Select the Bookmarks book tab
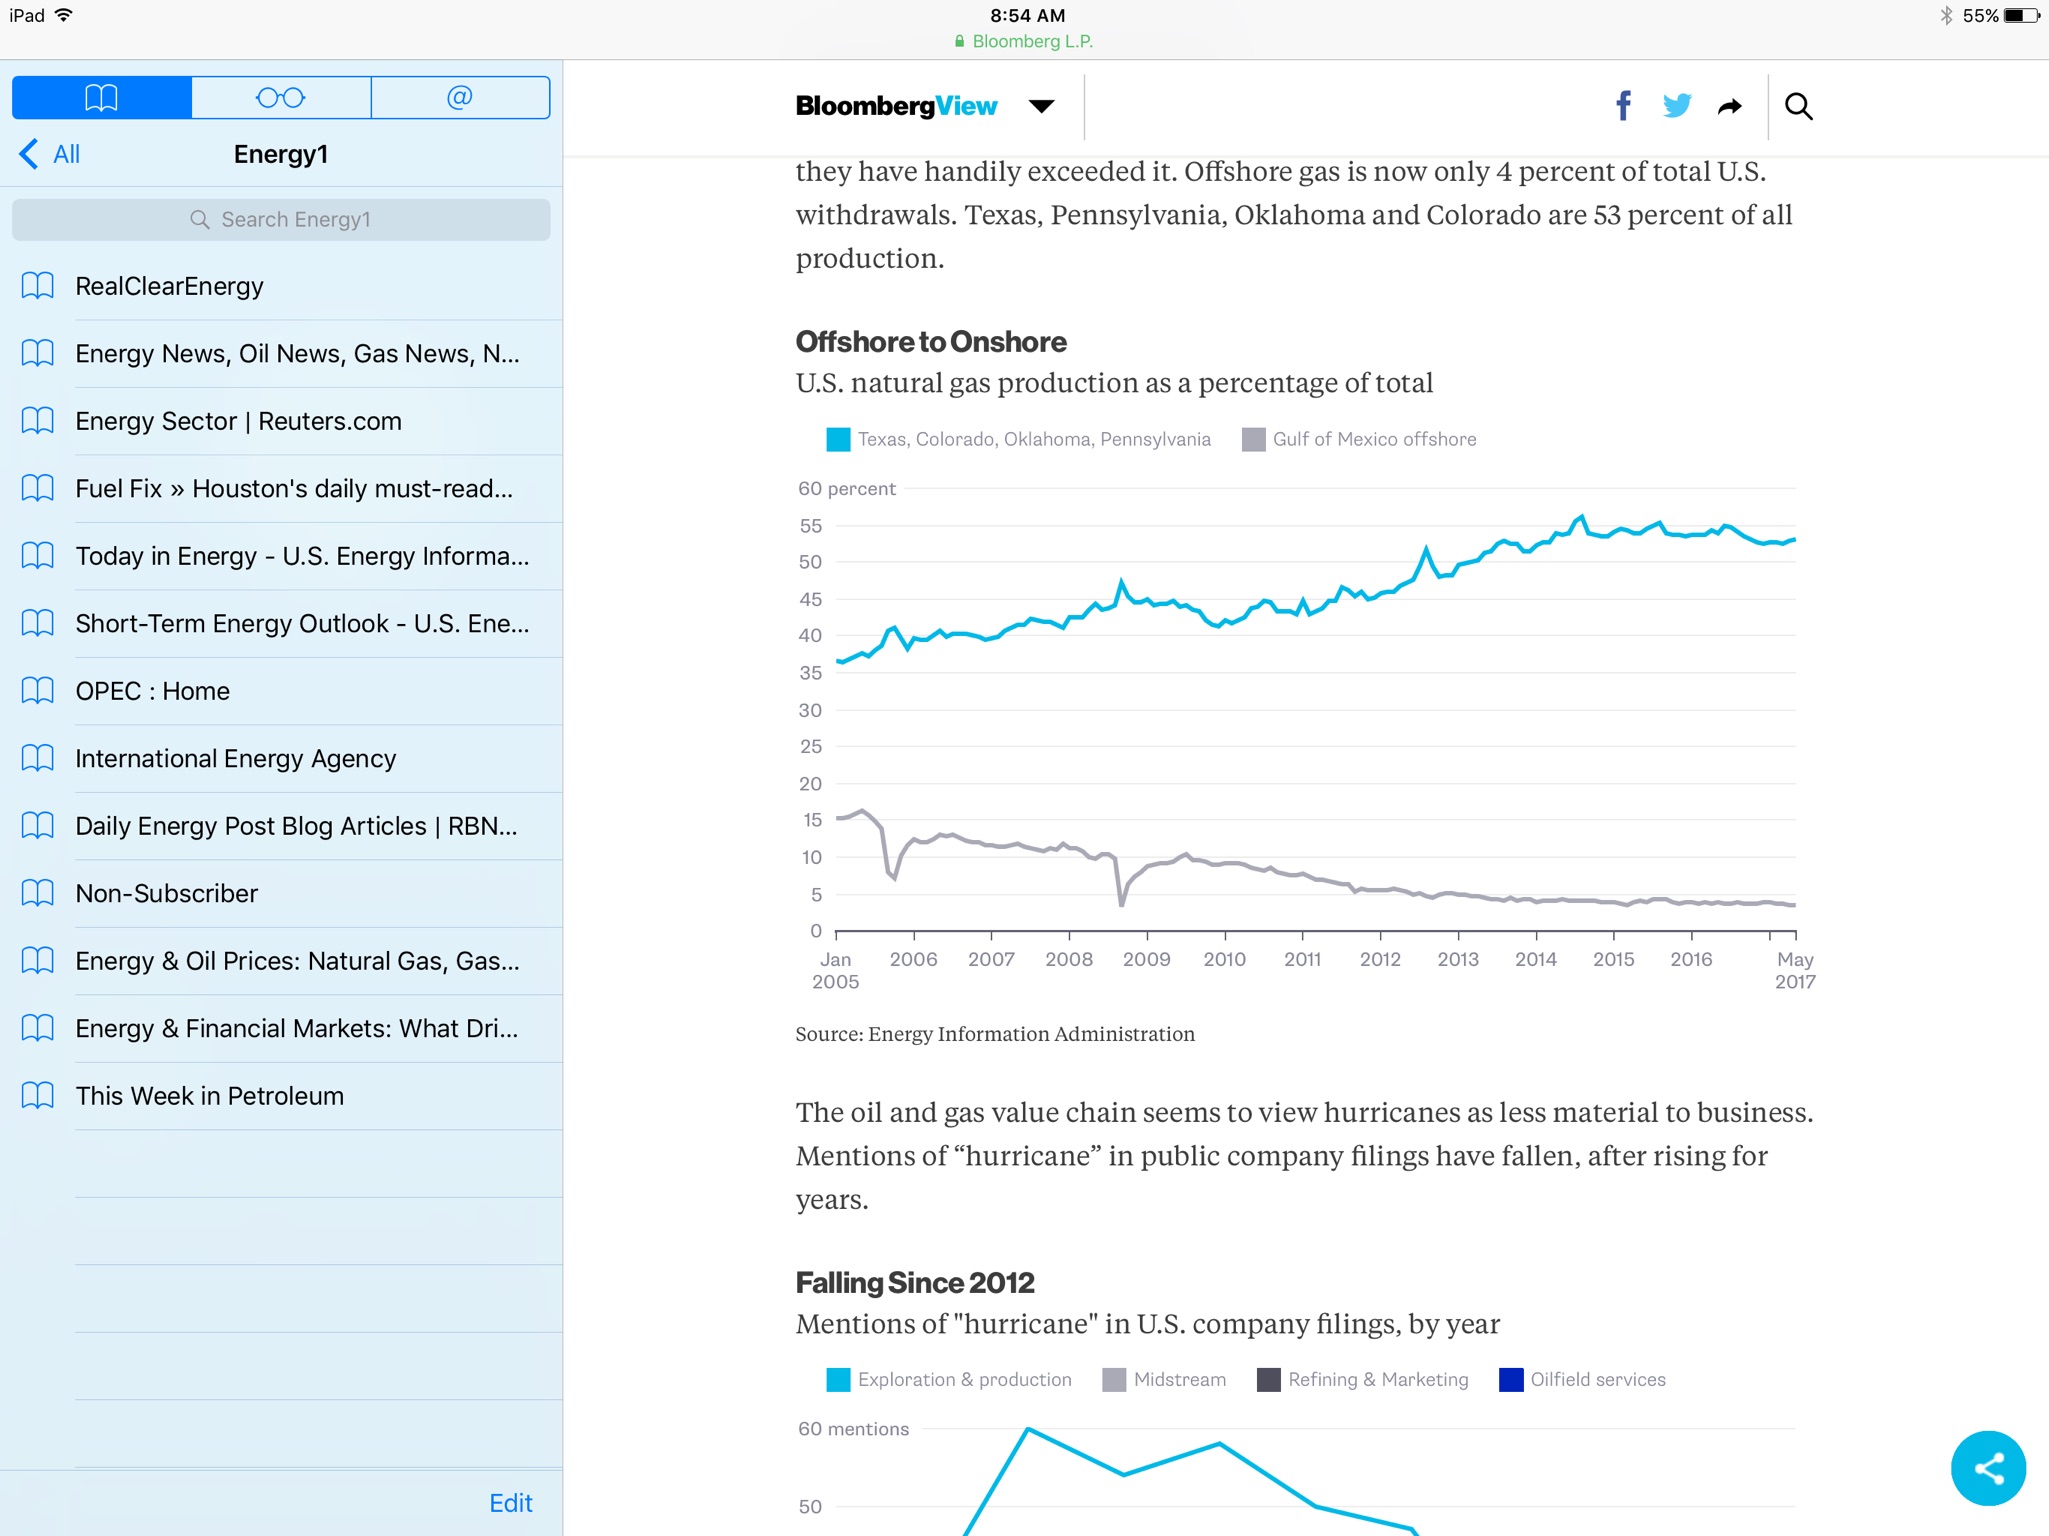The image size is (2049, 1536). pos(101,98)
